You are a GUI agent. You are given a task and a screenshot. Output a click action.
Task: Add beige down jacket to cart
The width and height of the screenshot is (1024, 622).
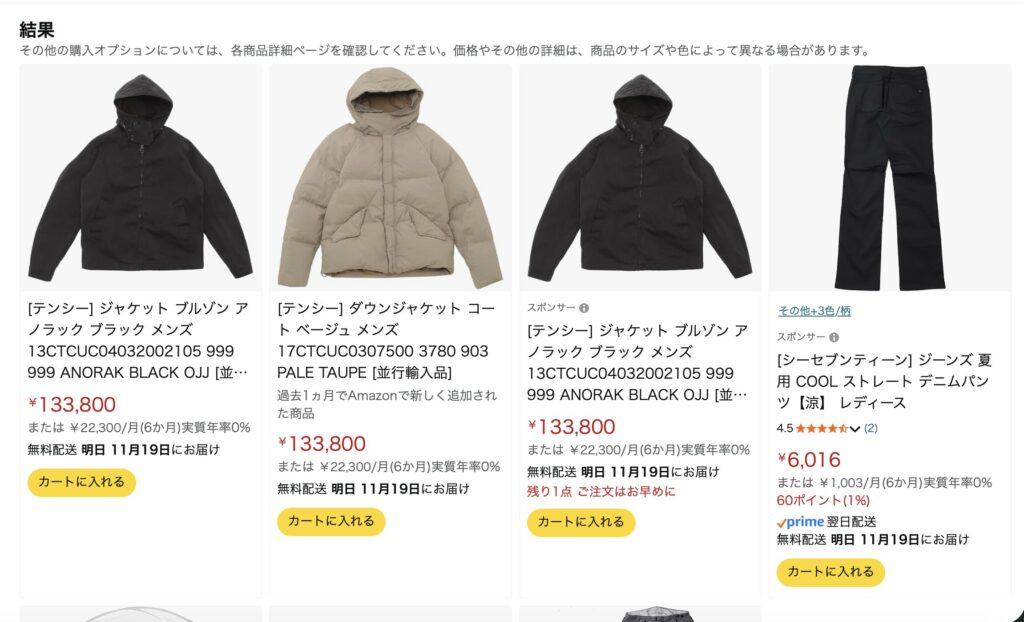pos(331,521)
